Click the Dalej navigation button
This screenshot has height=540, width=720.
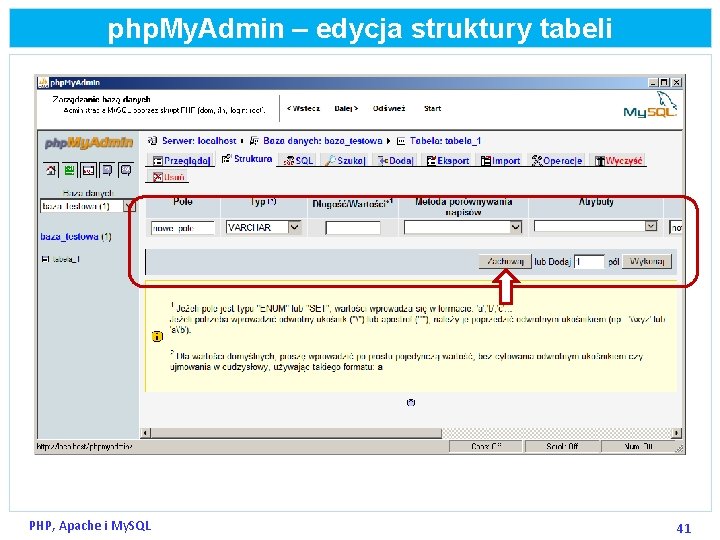point(346,108)
